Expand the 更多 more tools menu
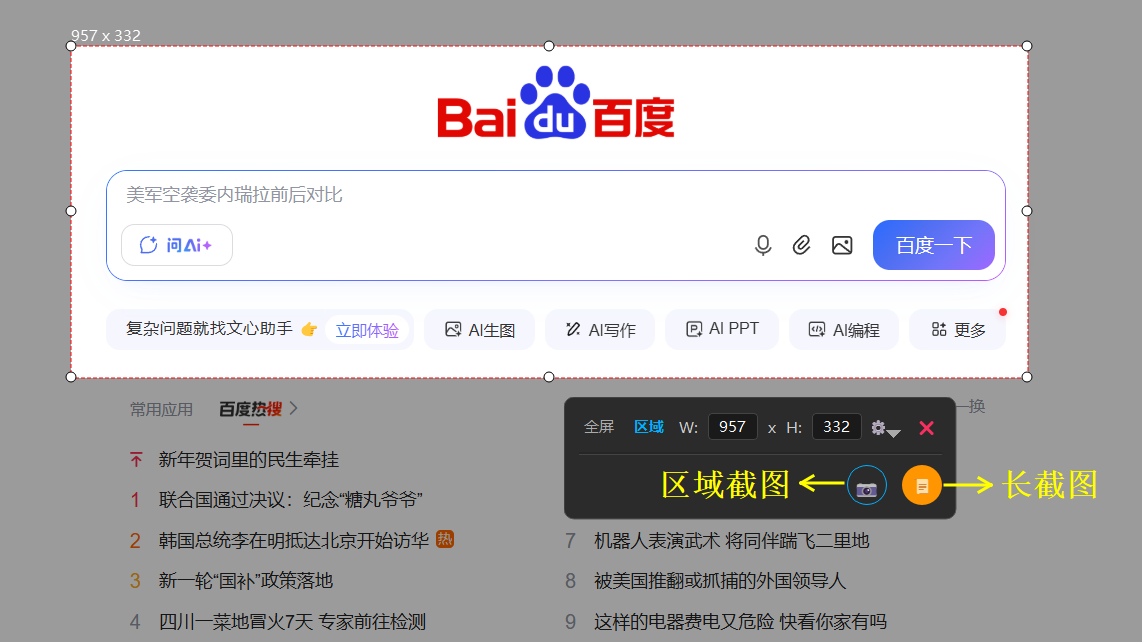Image resolution: width=1142 pixels, height=642 pixels. 958,330
